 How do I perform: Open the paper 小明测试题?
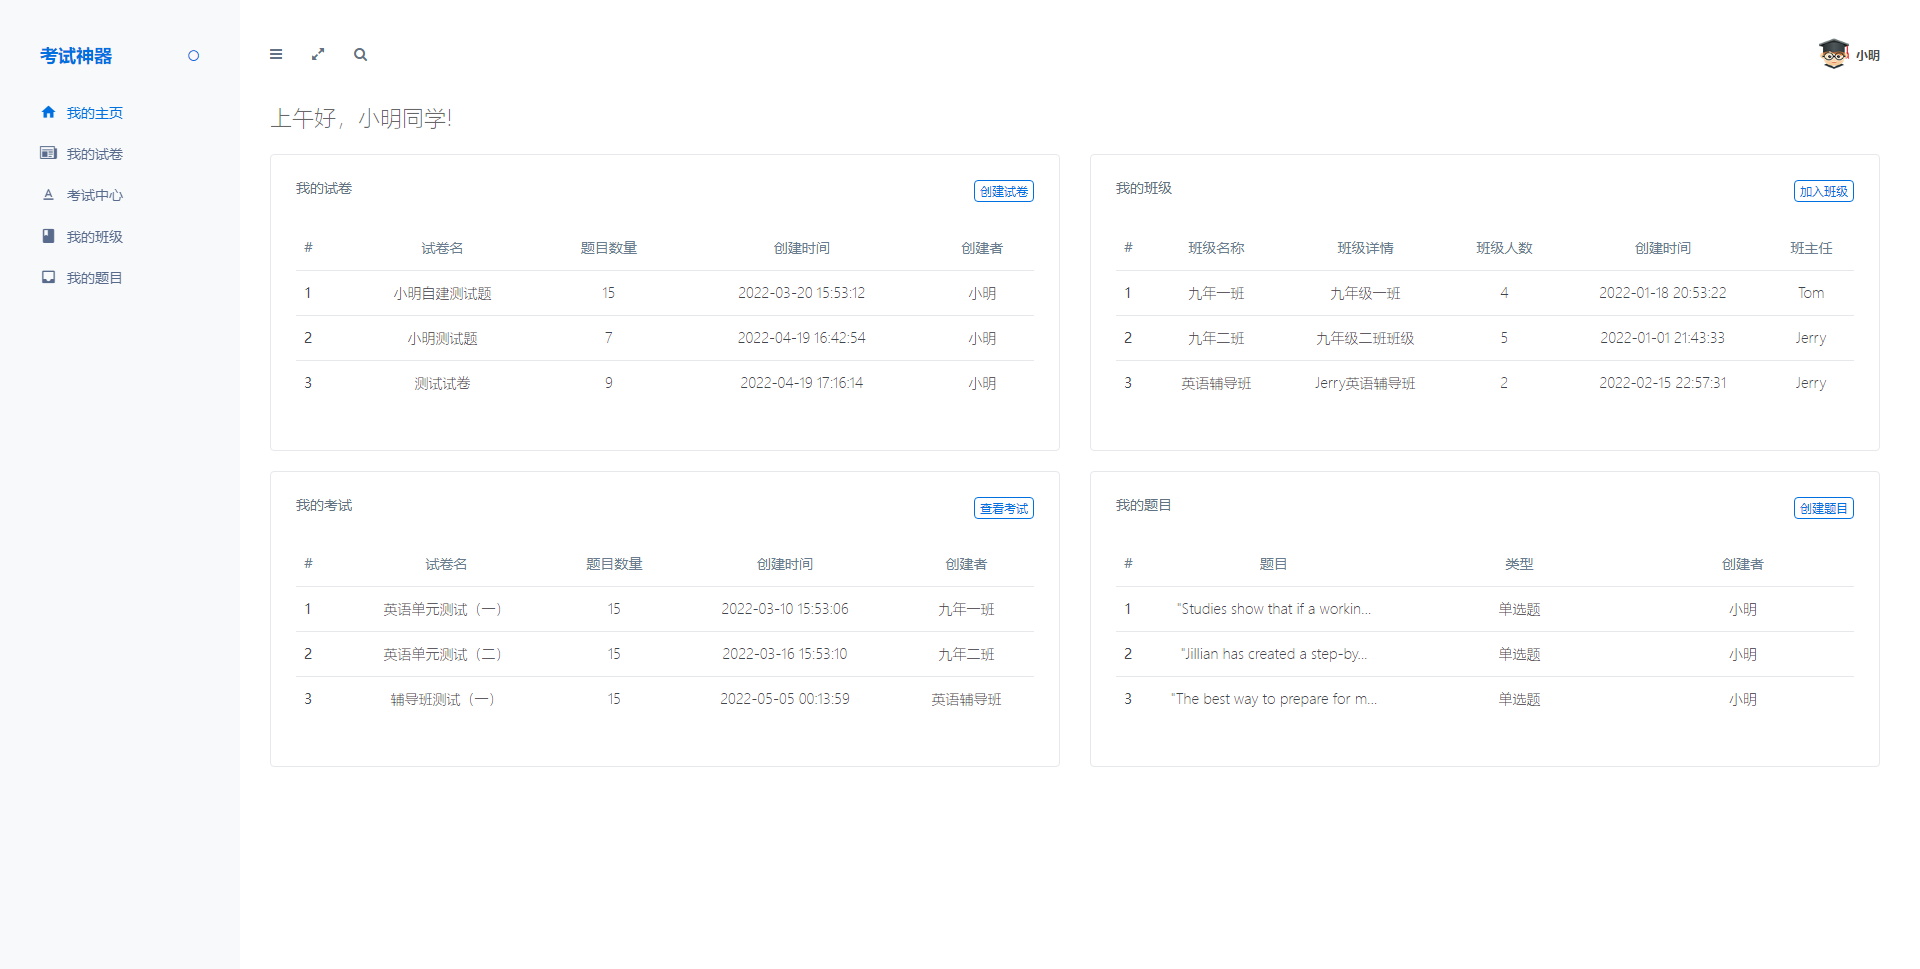pyautogui.click(x=442, y=338)
